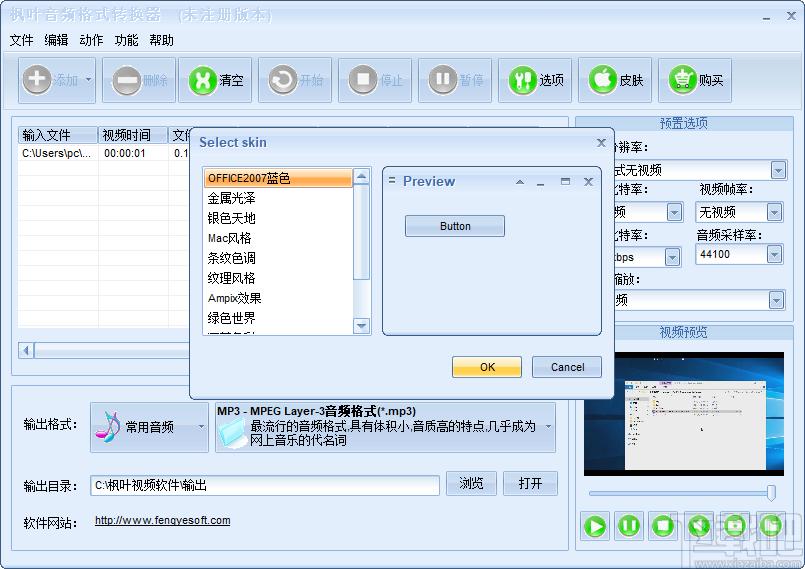The height and width of the screenshot is (569, 805).
Task: Open the 常用音频 output format category dropdown
Action: 149,427
